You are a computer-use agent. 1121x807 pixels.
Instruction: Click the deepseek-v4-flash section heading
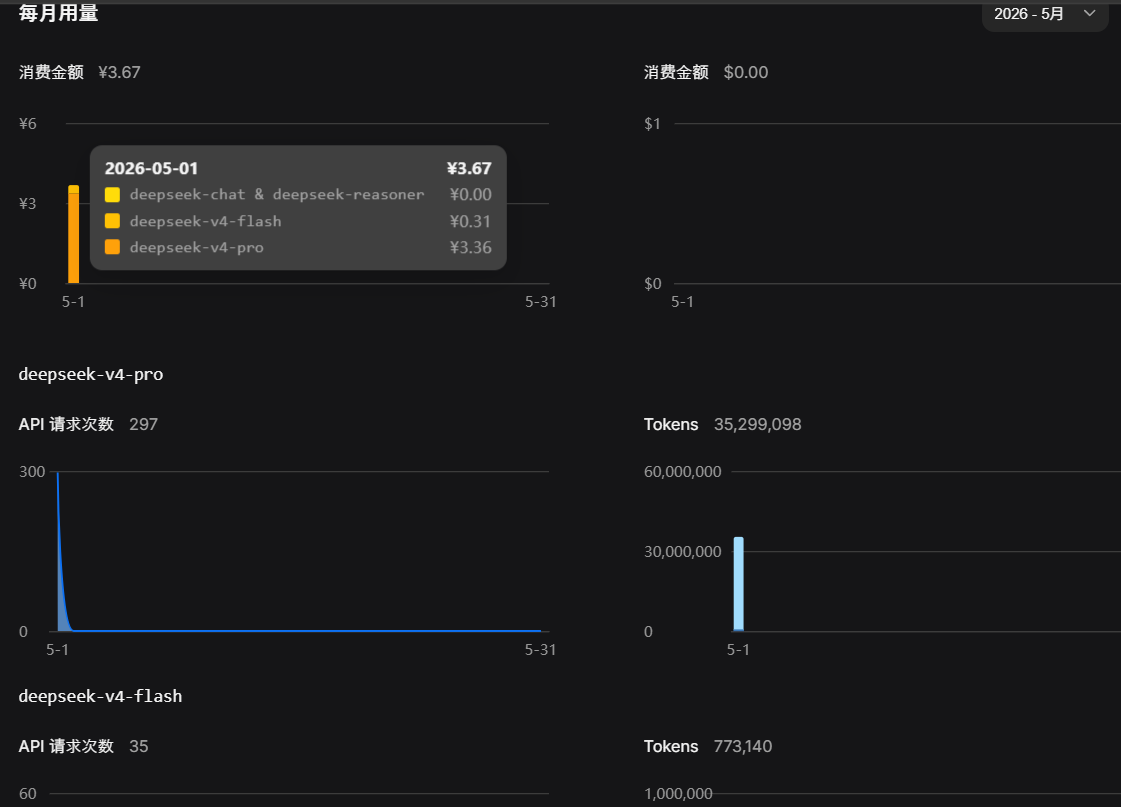100,696
